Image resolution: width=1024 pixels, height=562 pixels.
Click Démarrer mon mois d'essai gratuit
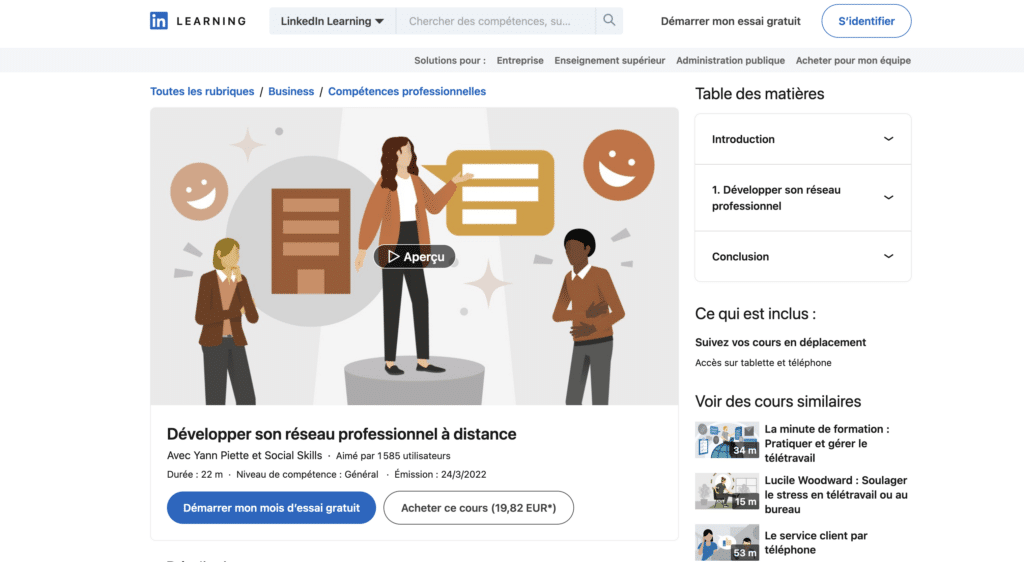point(271,508)
